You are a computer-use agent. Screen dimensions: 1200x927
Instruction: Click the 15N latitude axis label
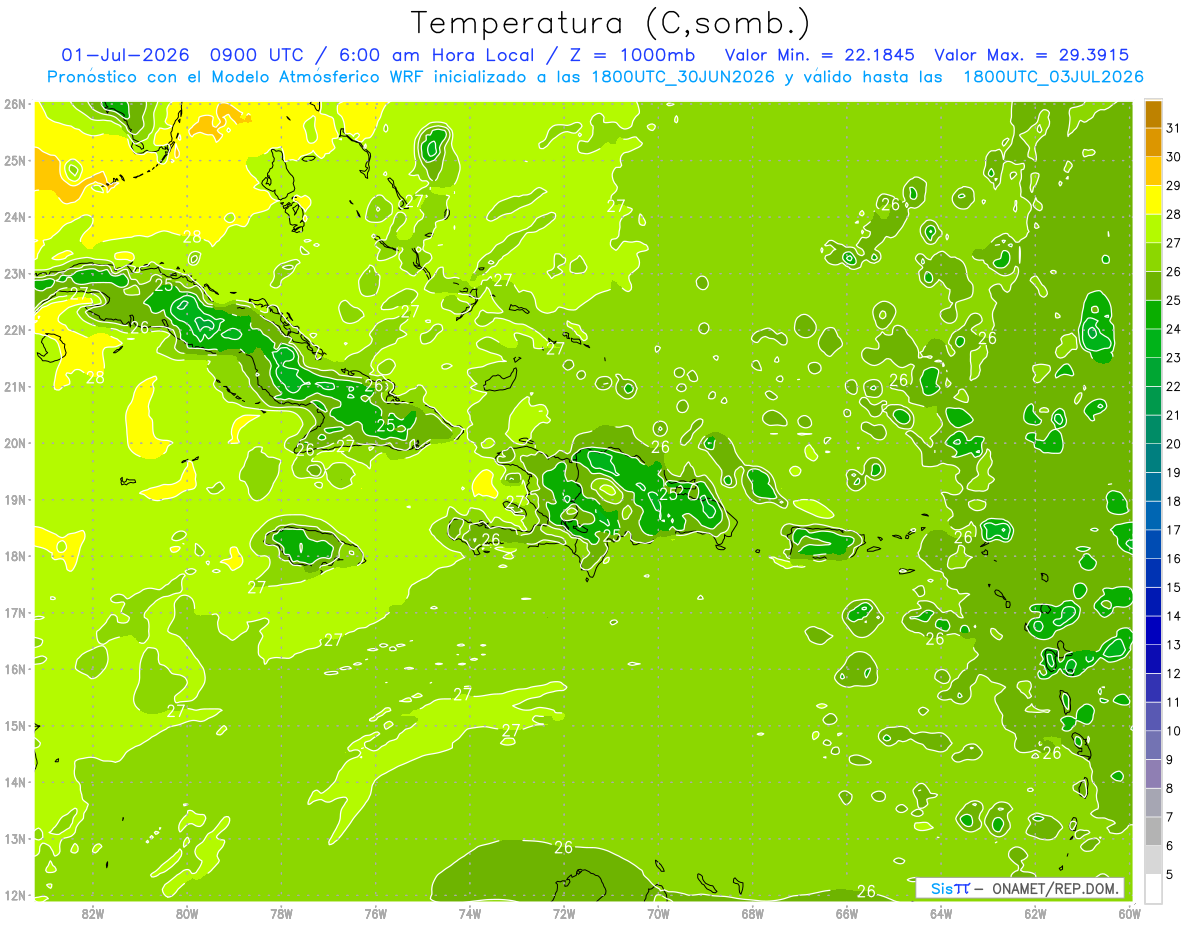coord(15,725)
